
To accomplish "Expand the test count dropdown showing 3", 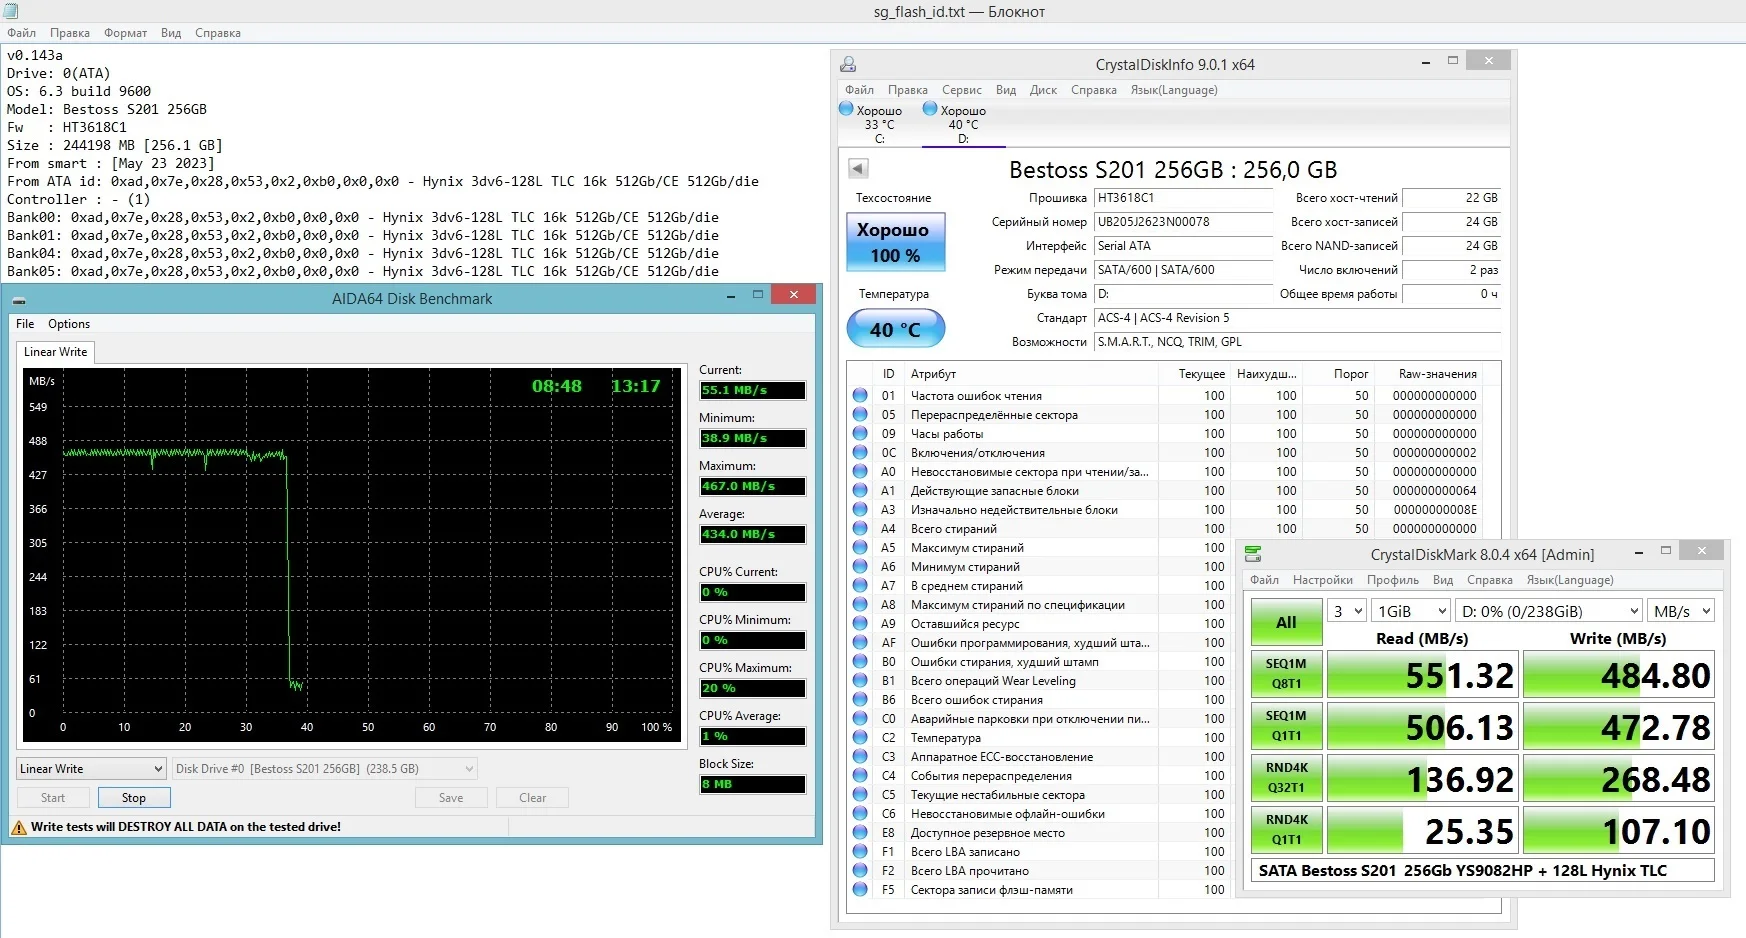I will (1347, 611).
